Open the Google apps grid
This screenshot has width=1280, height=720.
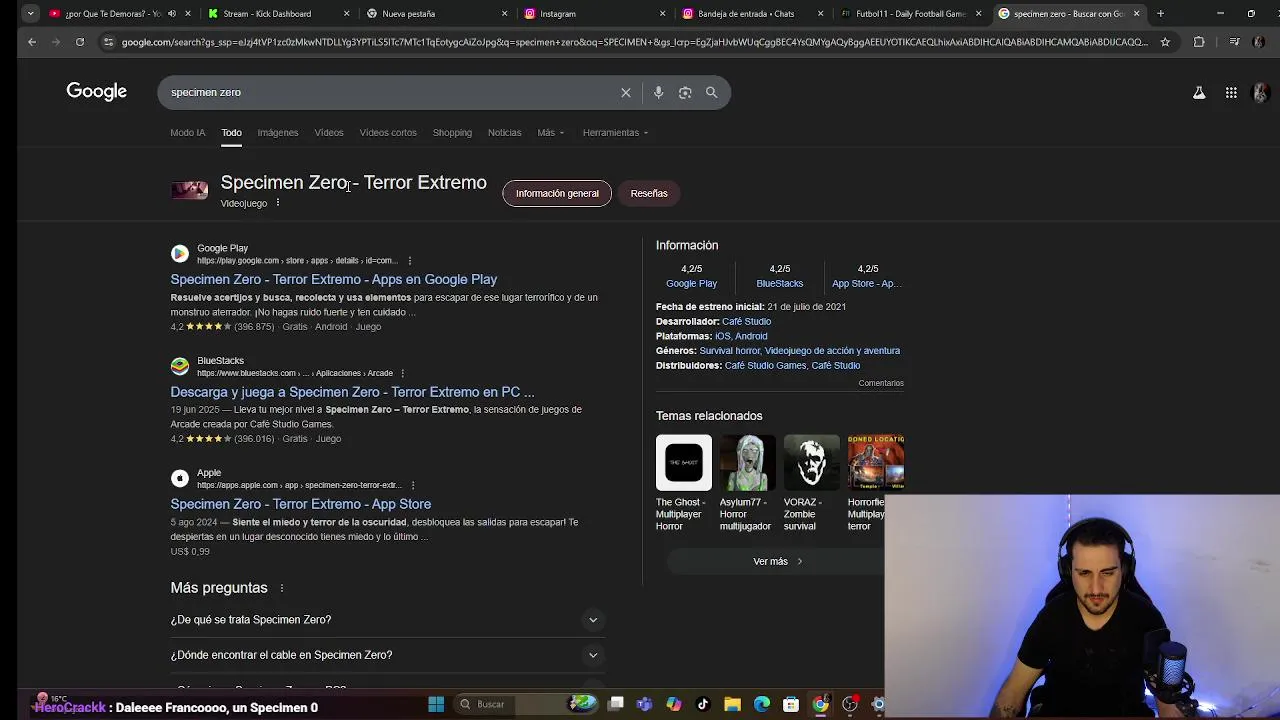[x=1231, y=92]
